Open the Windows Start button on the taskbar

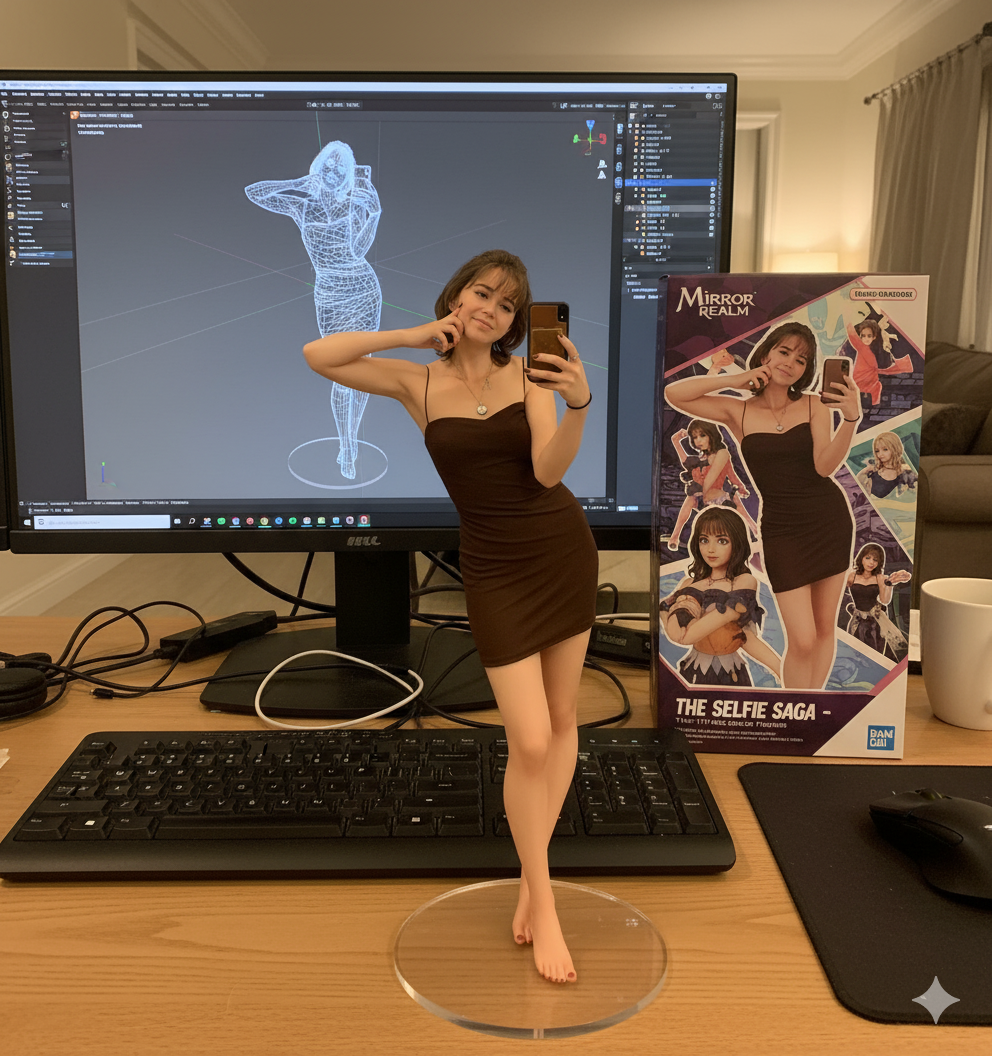coord(28,522)
